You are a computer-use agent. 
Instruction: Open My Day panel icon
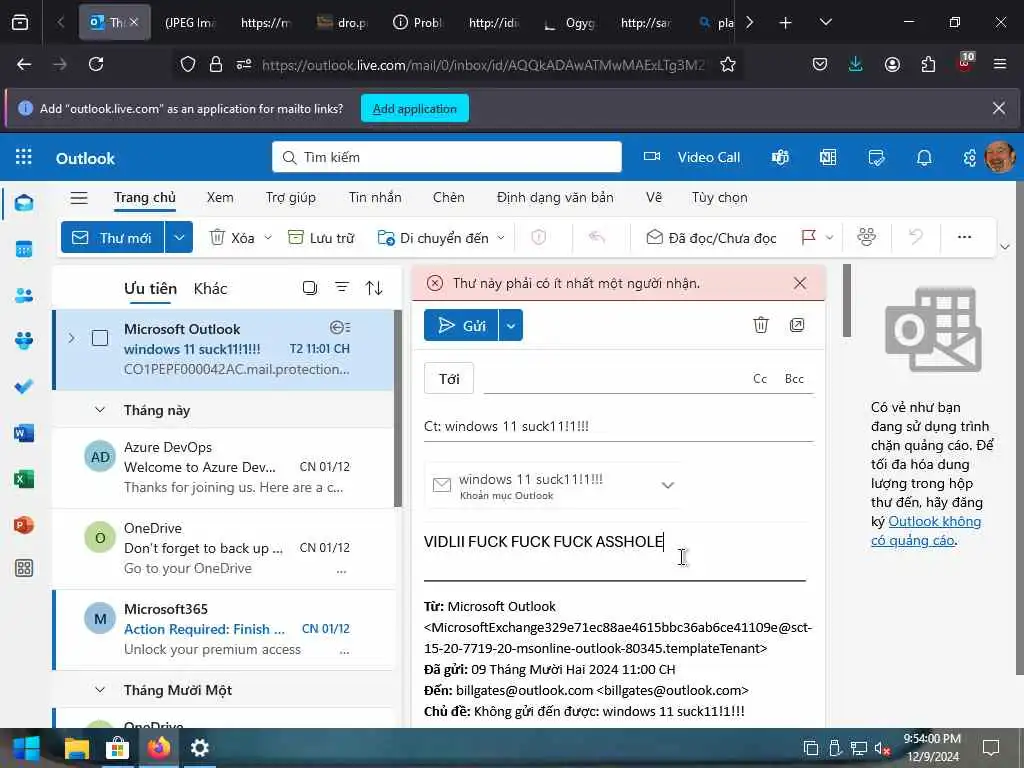[x=876, y=157]
